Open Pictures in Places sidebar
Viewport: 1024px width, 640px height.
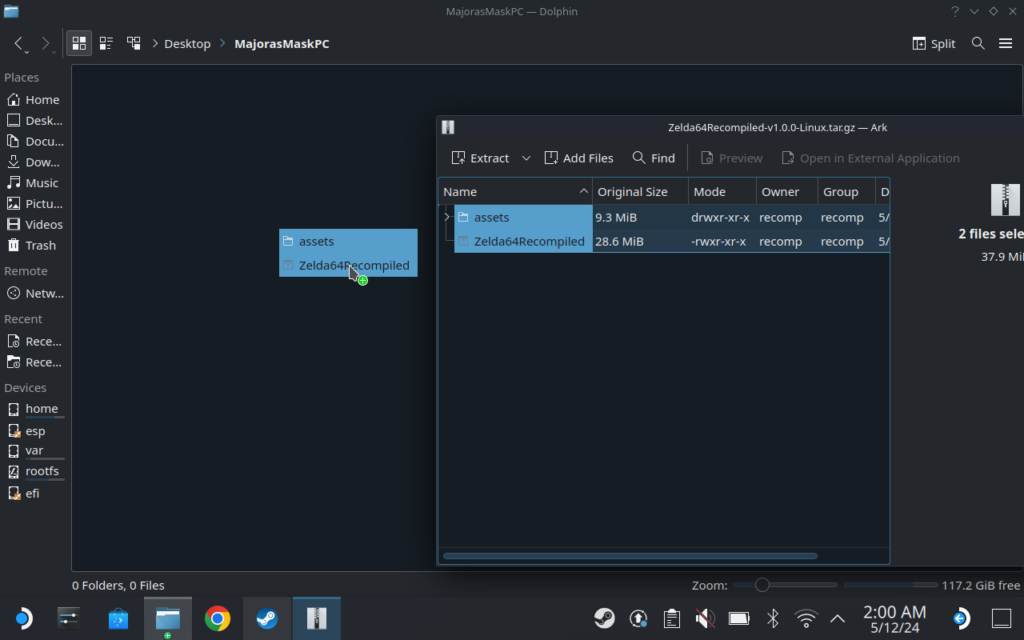pyautogui.click(x=34, y=204)
